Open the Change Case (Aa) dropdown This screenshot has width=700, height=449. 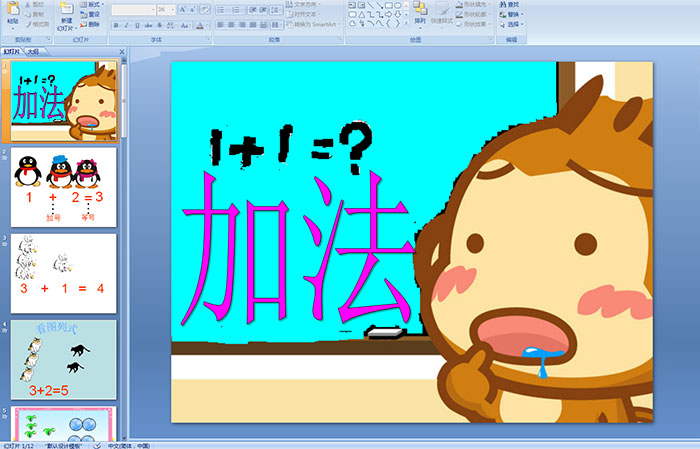point(185,25)
